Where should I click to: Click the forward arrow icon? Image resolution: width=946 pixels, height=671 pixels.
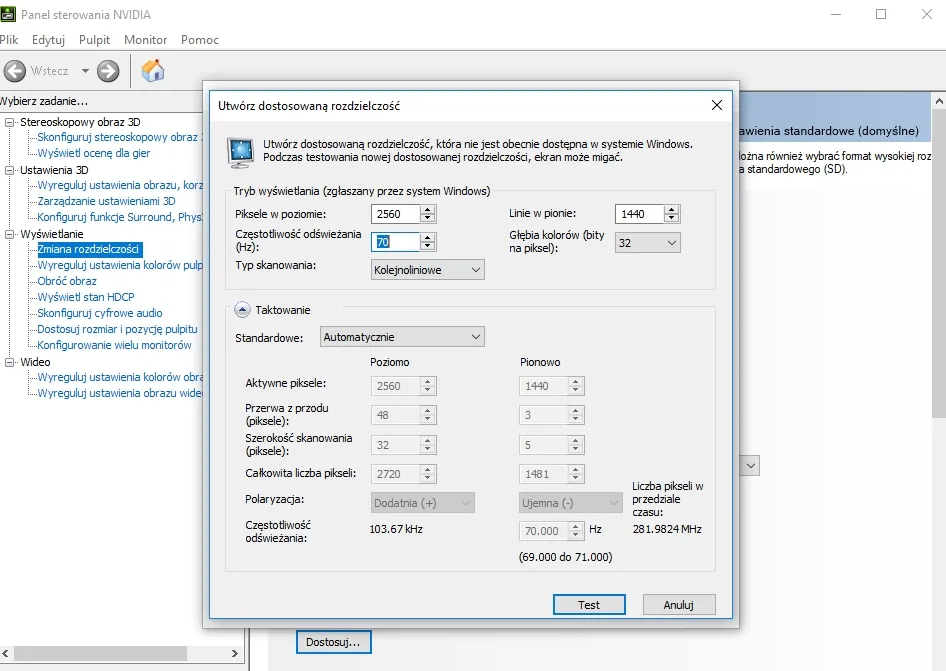(x=108, y=71)
